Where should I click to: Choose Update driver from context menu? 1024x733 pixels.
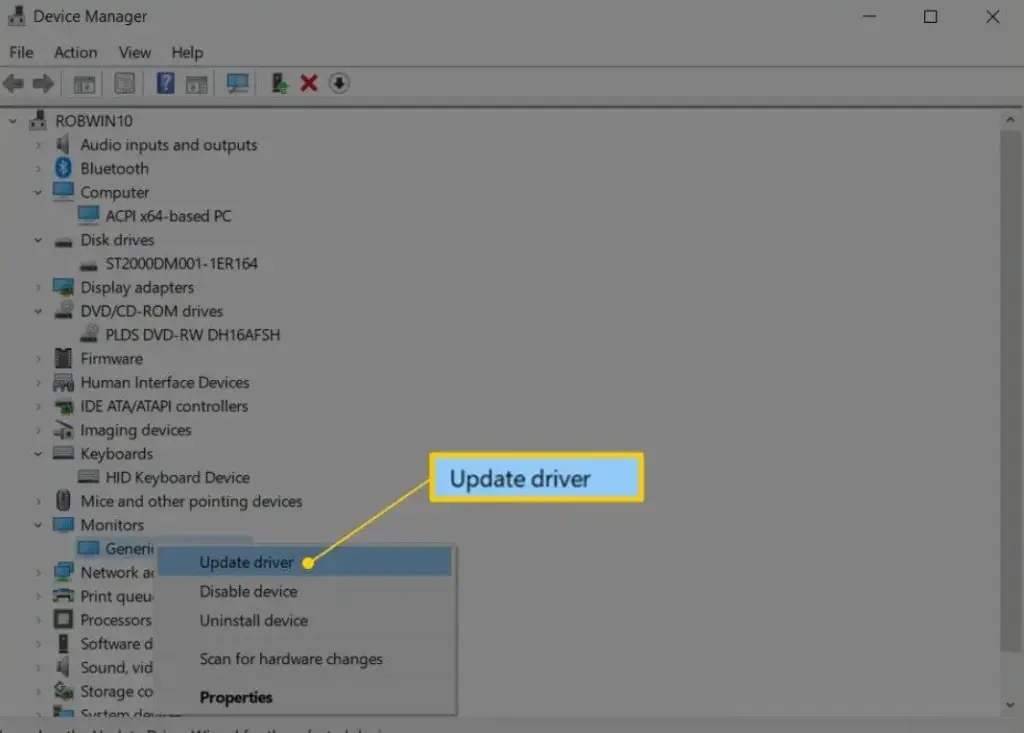(246, 562)
